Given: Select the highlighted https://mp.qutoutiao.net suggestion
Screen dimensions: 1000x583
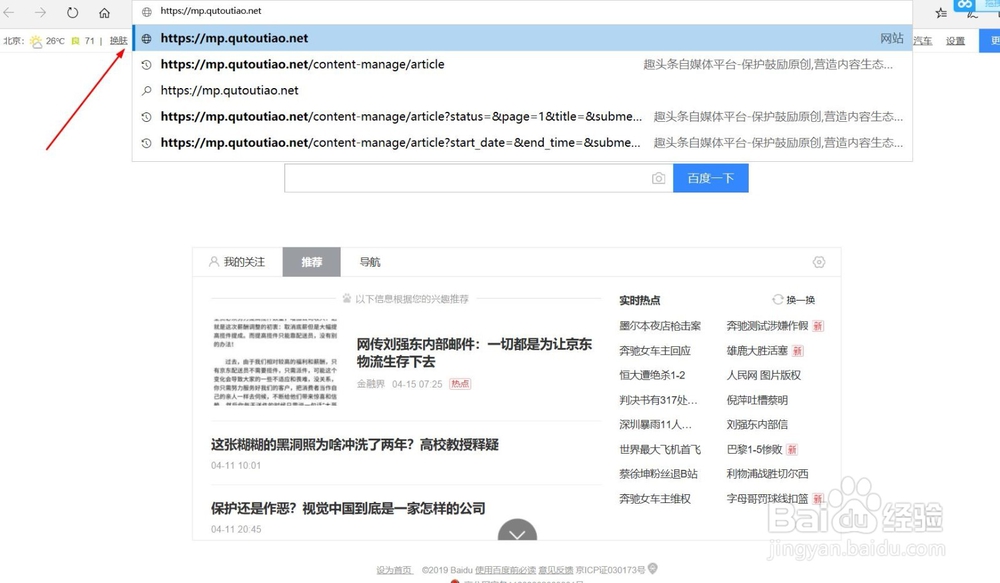Looking at the screenshot, I should pos(522,38).
